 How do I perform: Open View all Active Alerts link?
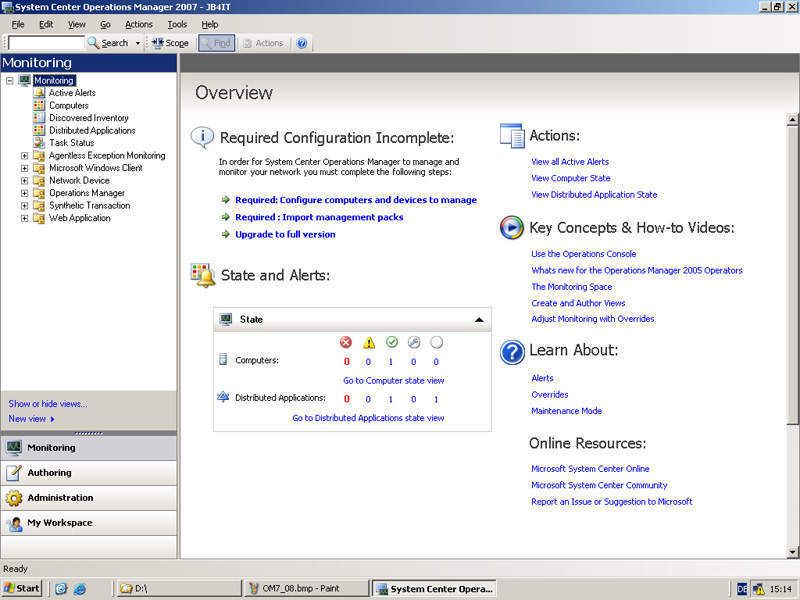pyautogui.click(x=570, y=162)
